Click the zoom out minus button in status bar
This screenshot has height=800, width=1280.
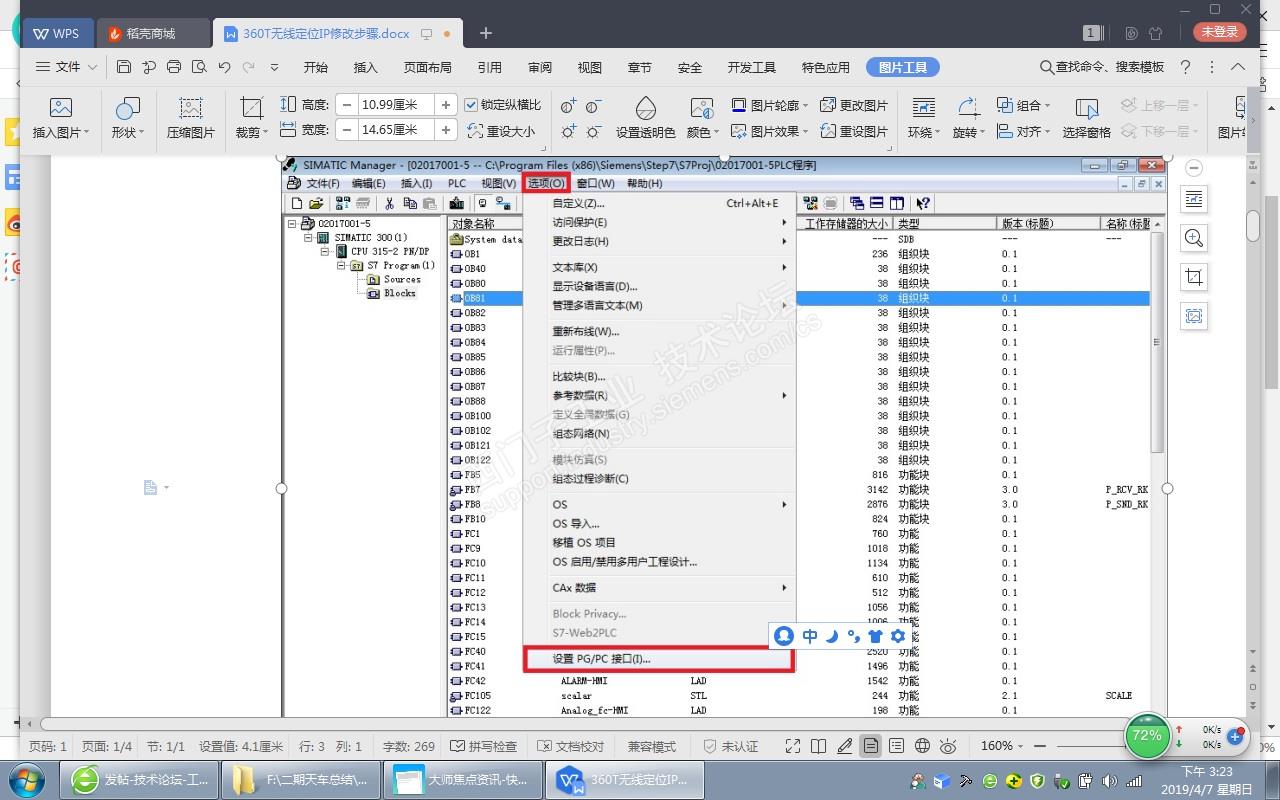(1041, 746)
